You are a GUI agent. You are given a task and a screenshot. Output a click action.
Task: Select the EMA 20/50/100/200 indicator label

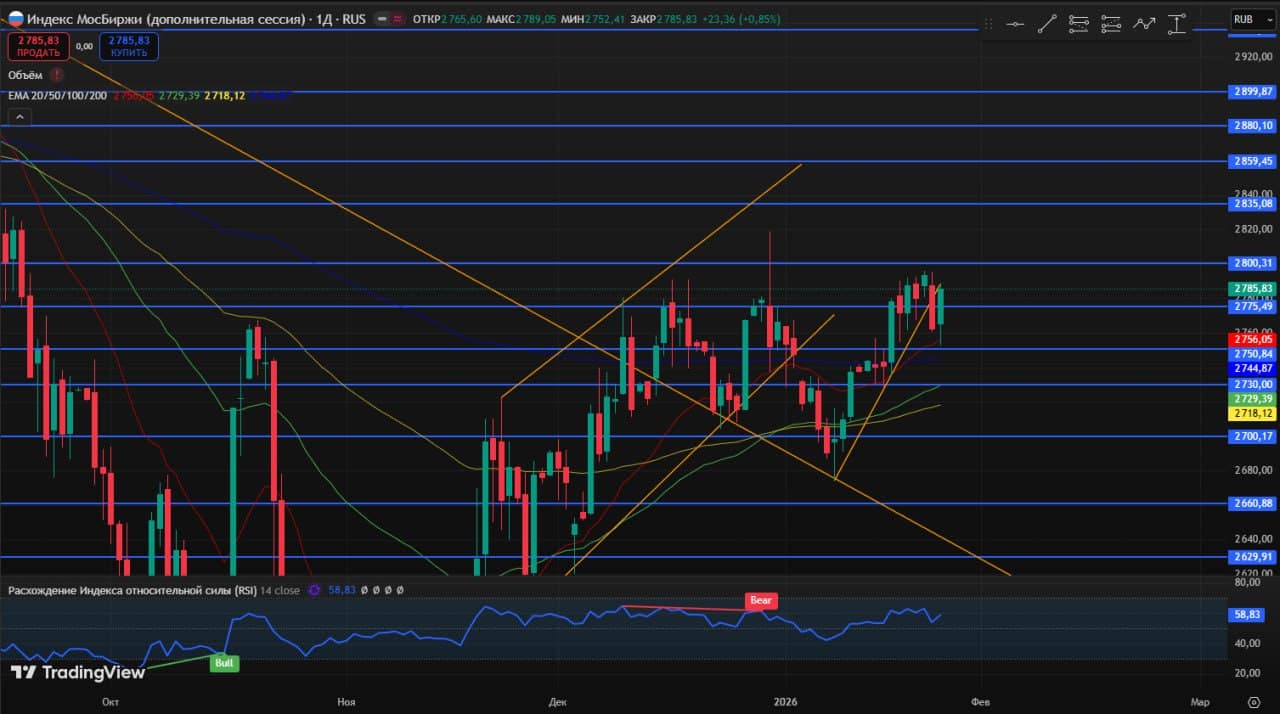tap(57, 96)
